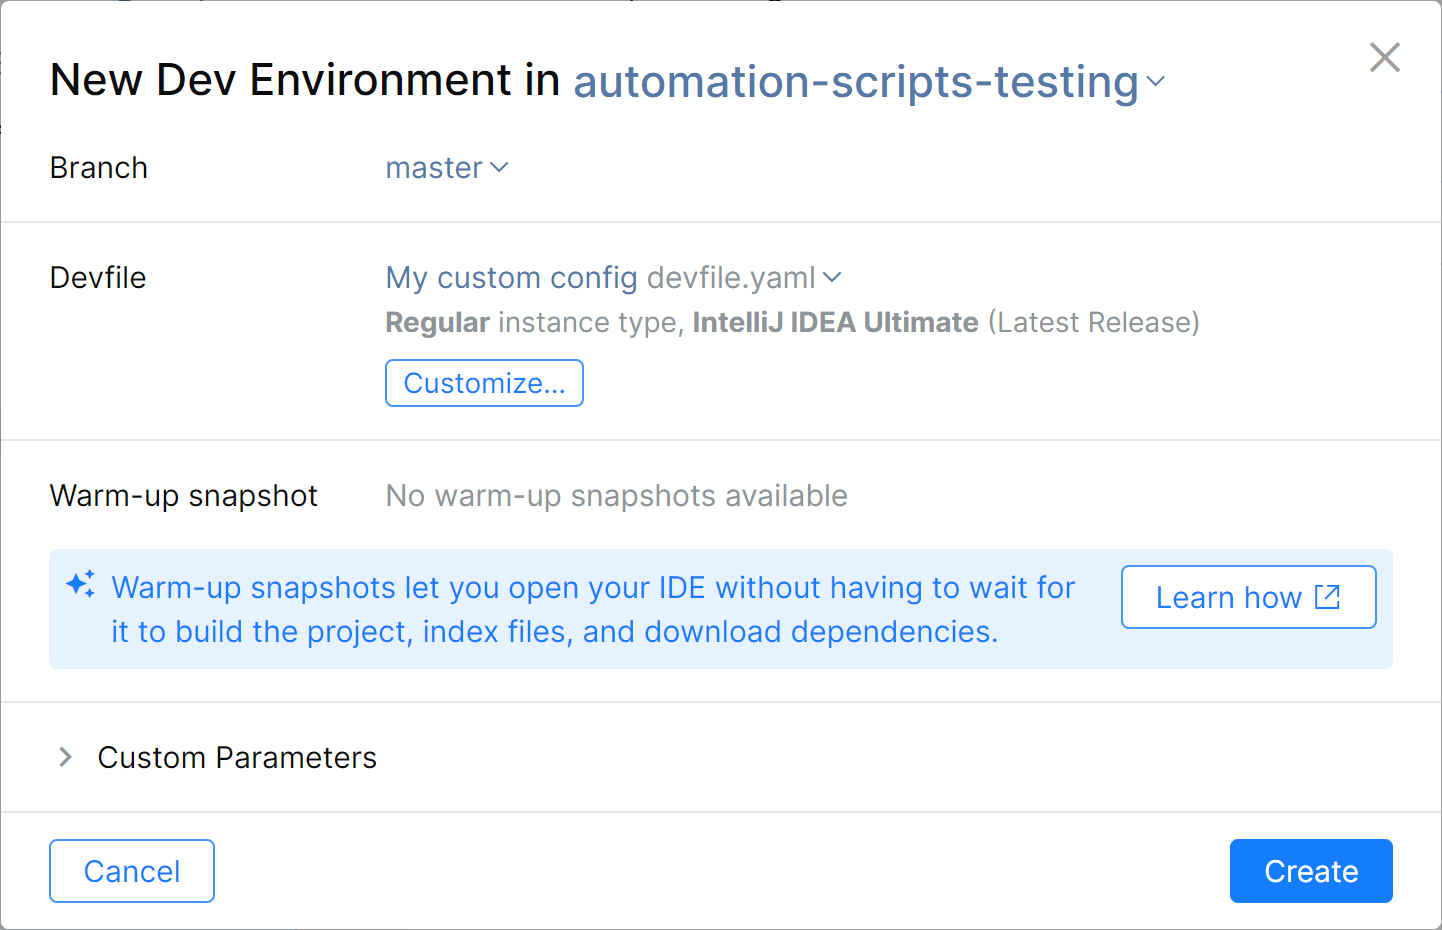Click the No warm-up snapshots available text

[x=616, y=496]
